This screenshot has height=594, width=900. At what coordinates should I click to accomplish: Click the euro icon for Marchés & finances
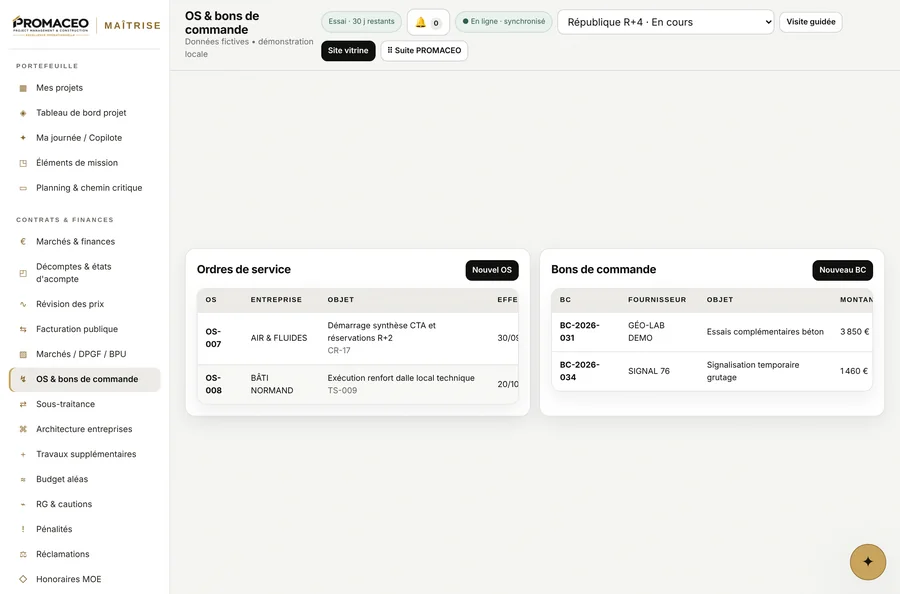coord(23,242)
